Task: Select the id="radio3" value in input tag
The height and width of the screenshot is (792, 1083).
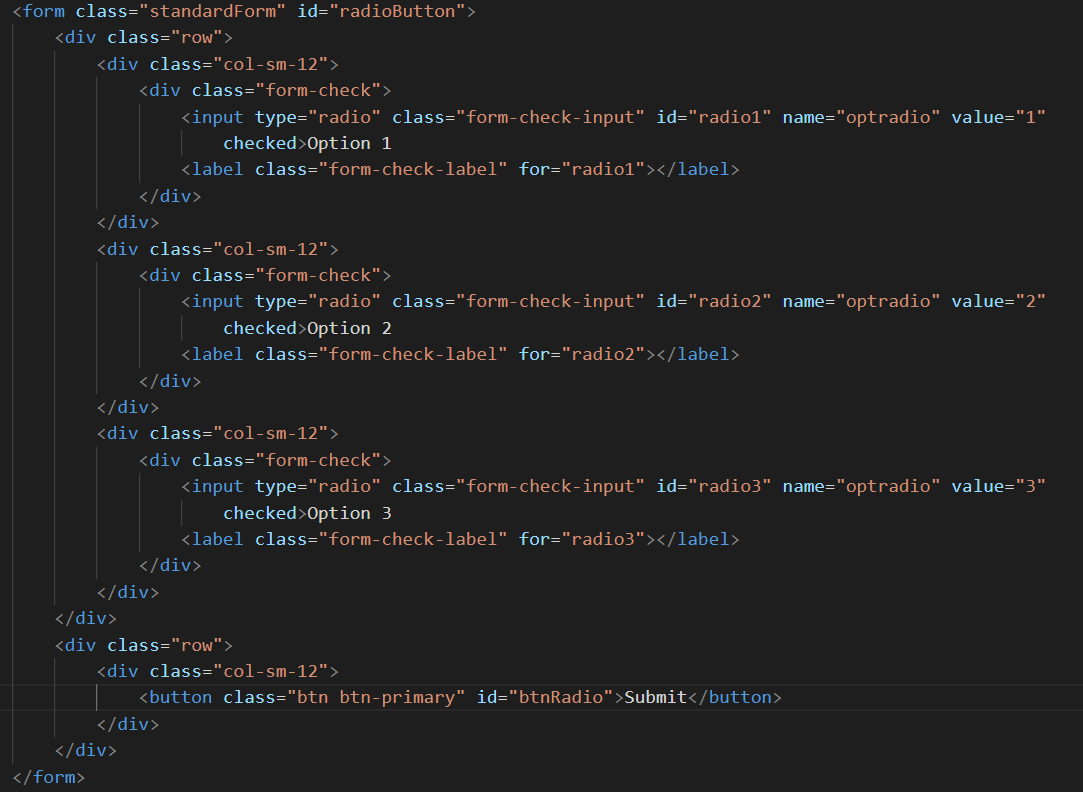Action: (729, 486)
